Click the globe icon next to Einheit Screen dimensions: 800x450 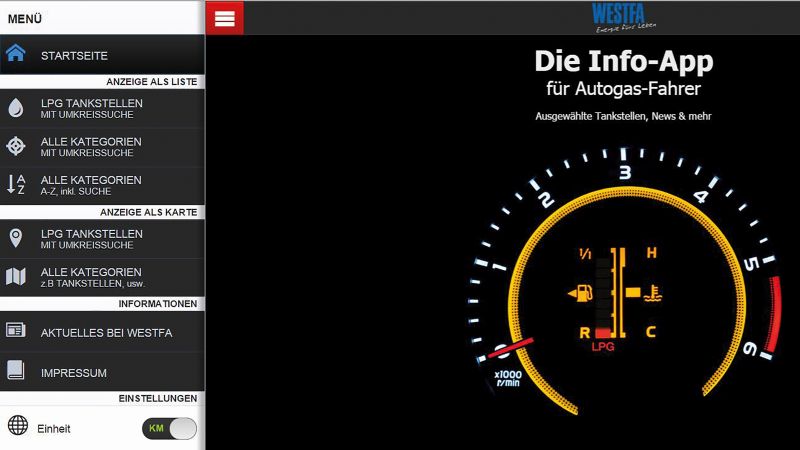18,425
